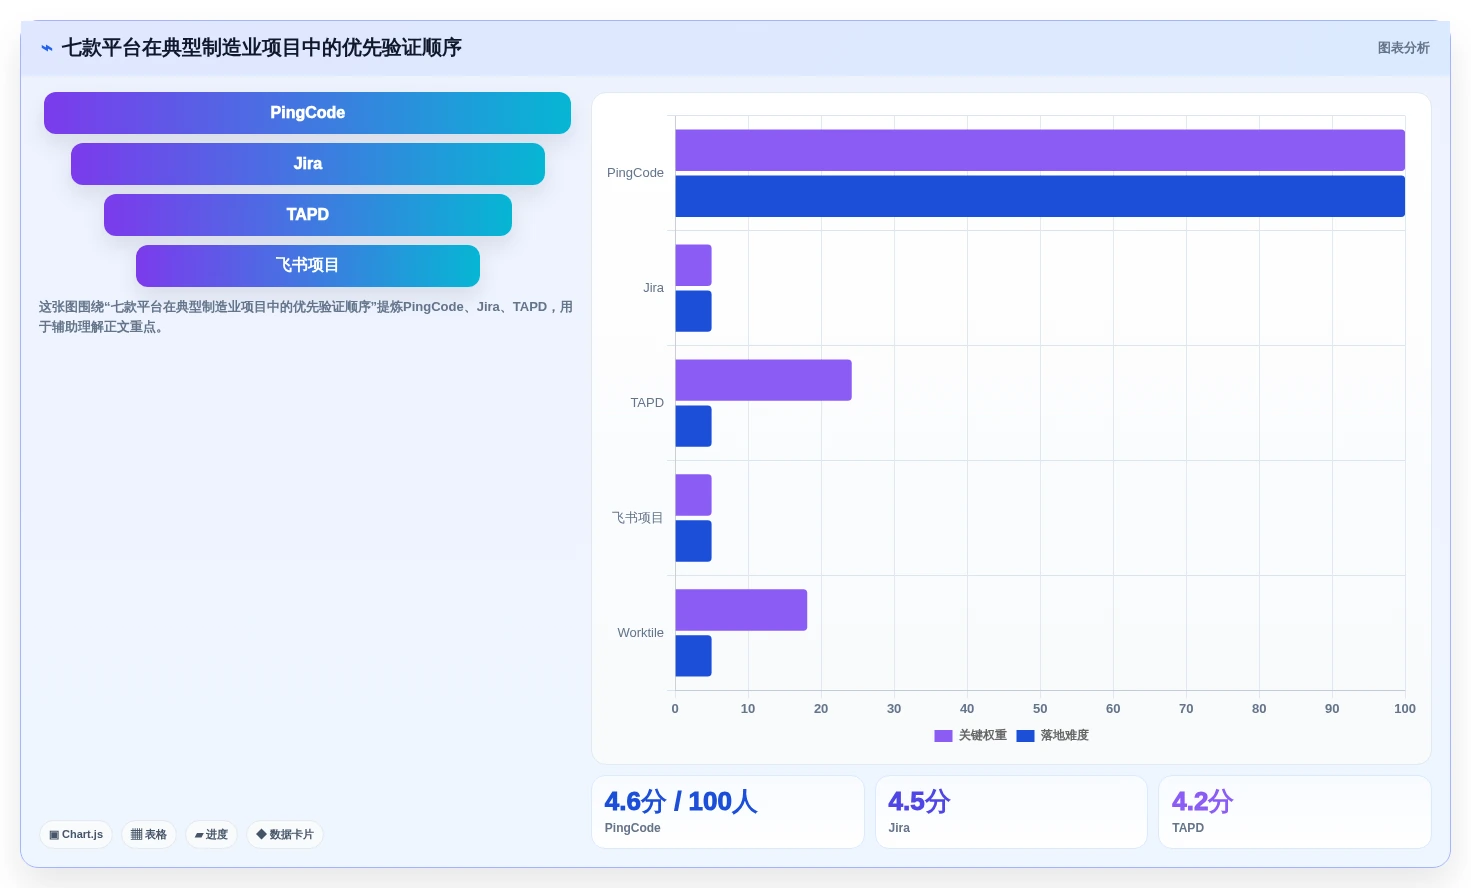Select the PingCode funnel bar

(307, 113)
